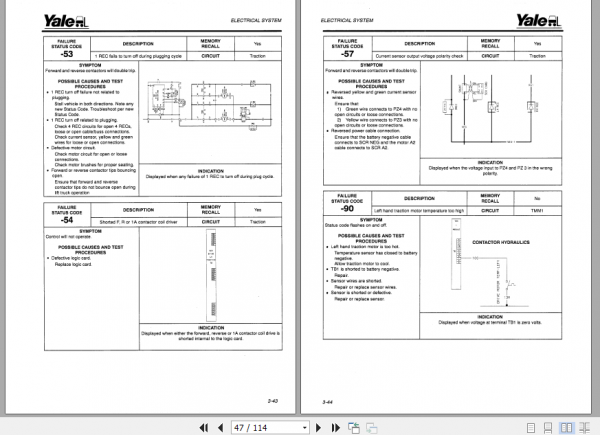Click the wiring diagram for code -57
Screen dimensions: 600x435
491,109
